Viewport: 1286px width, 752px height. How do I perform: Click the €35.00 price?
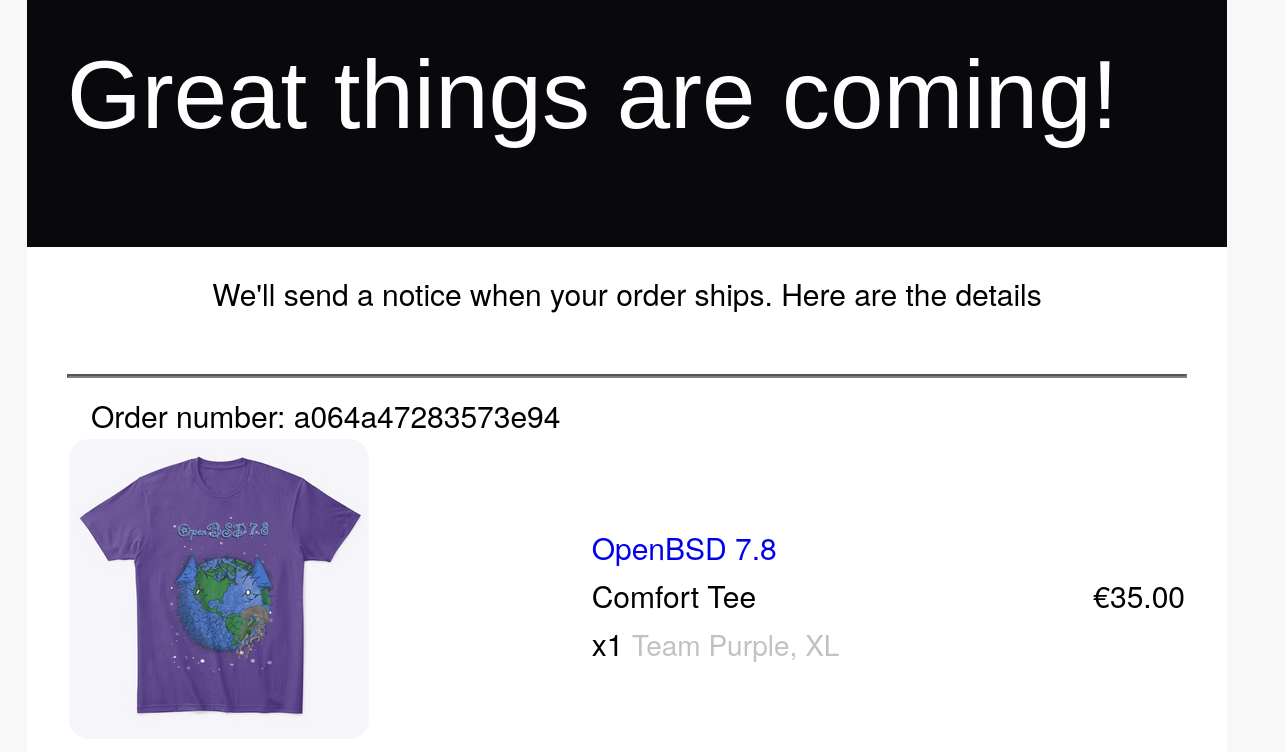click(x=1138, y=598)
